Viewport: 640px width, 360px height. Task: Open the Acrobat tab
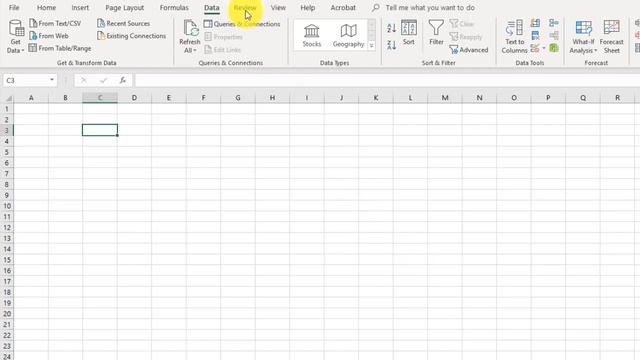343,7
